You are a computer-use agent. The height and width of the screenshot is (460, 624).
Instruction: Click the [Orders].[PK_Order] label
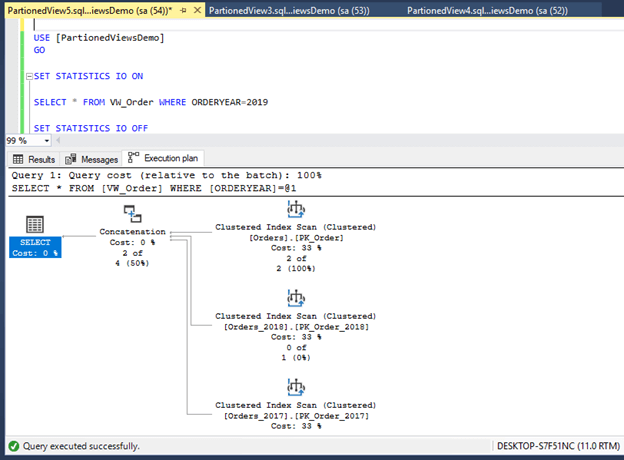(x=296, y=238)
